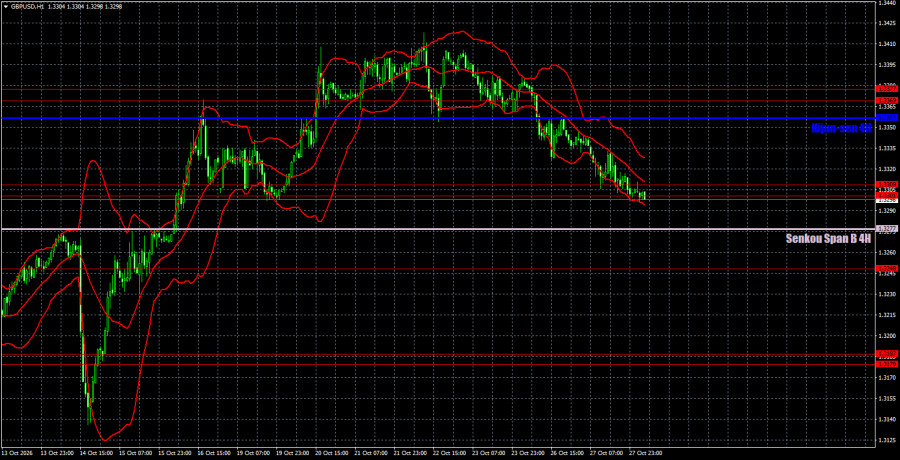Click the GBPUSD,H1 chart title dropdown arrow
900x460 pixels.
pos(5,5)
